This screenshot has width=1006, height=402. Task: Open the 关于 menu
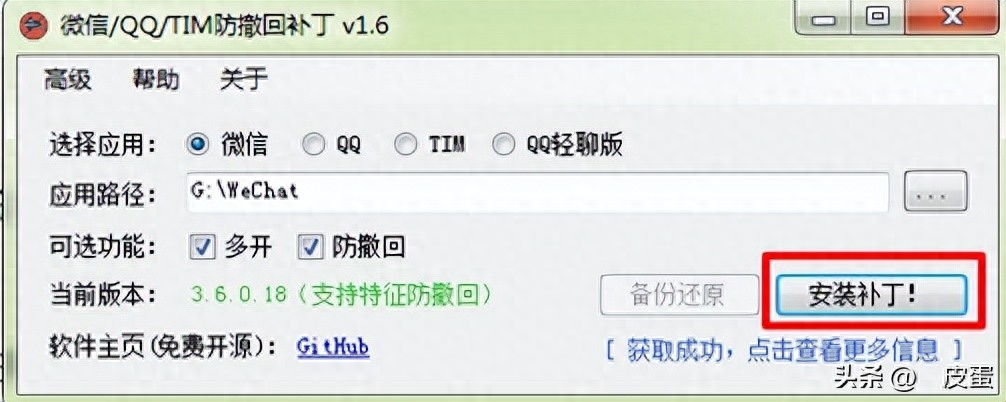click(x=244, y=80)
